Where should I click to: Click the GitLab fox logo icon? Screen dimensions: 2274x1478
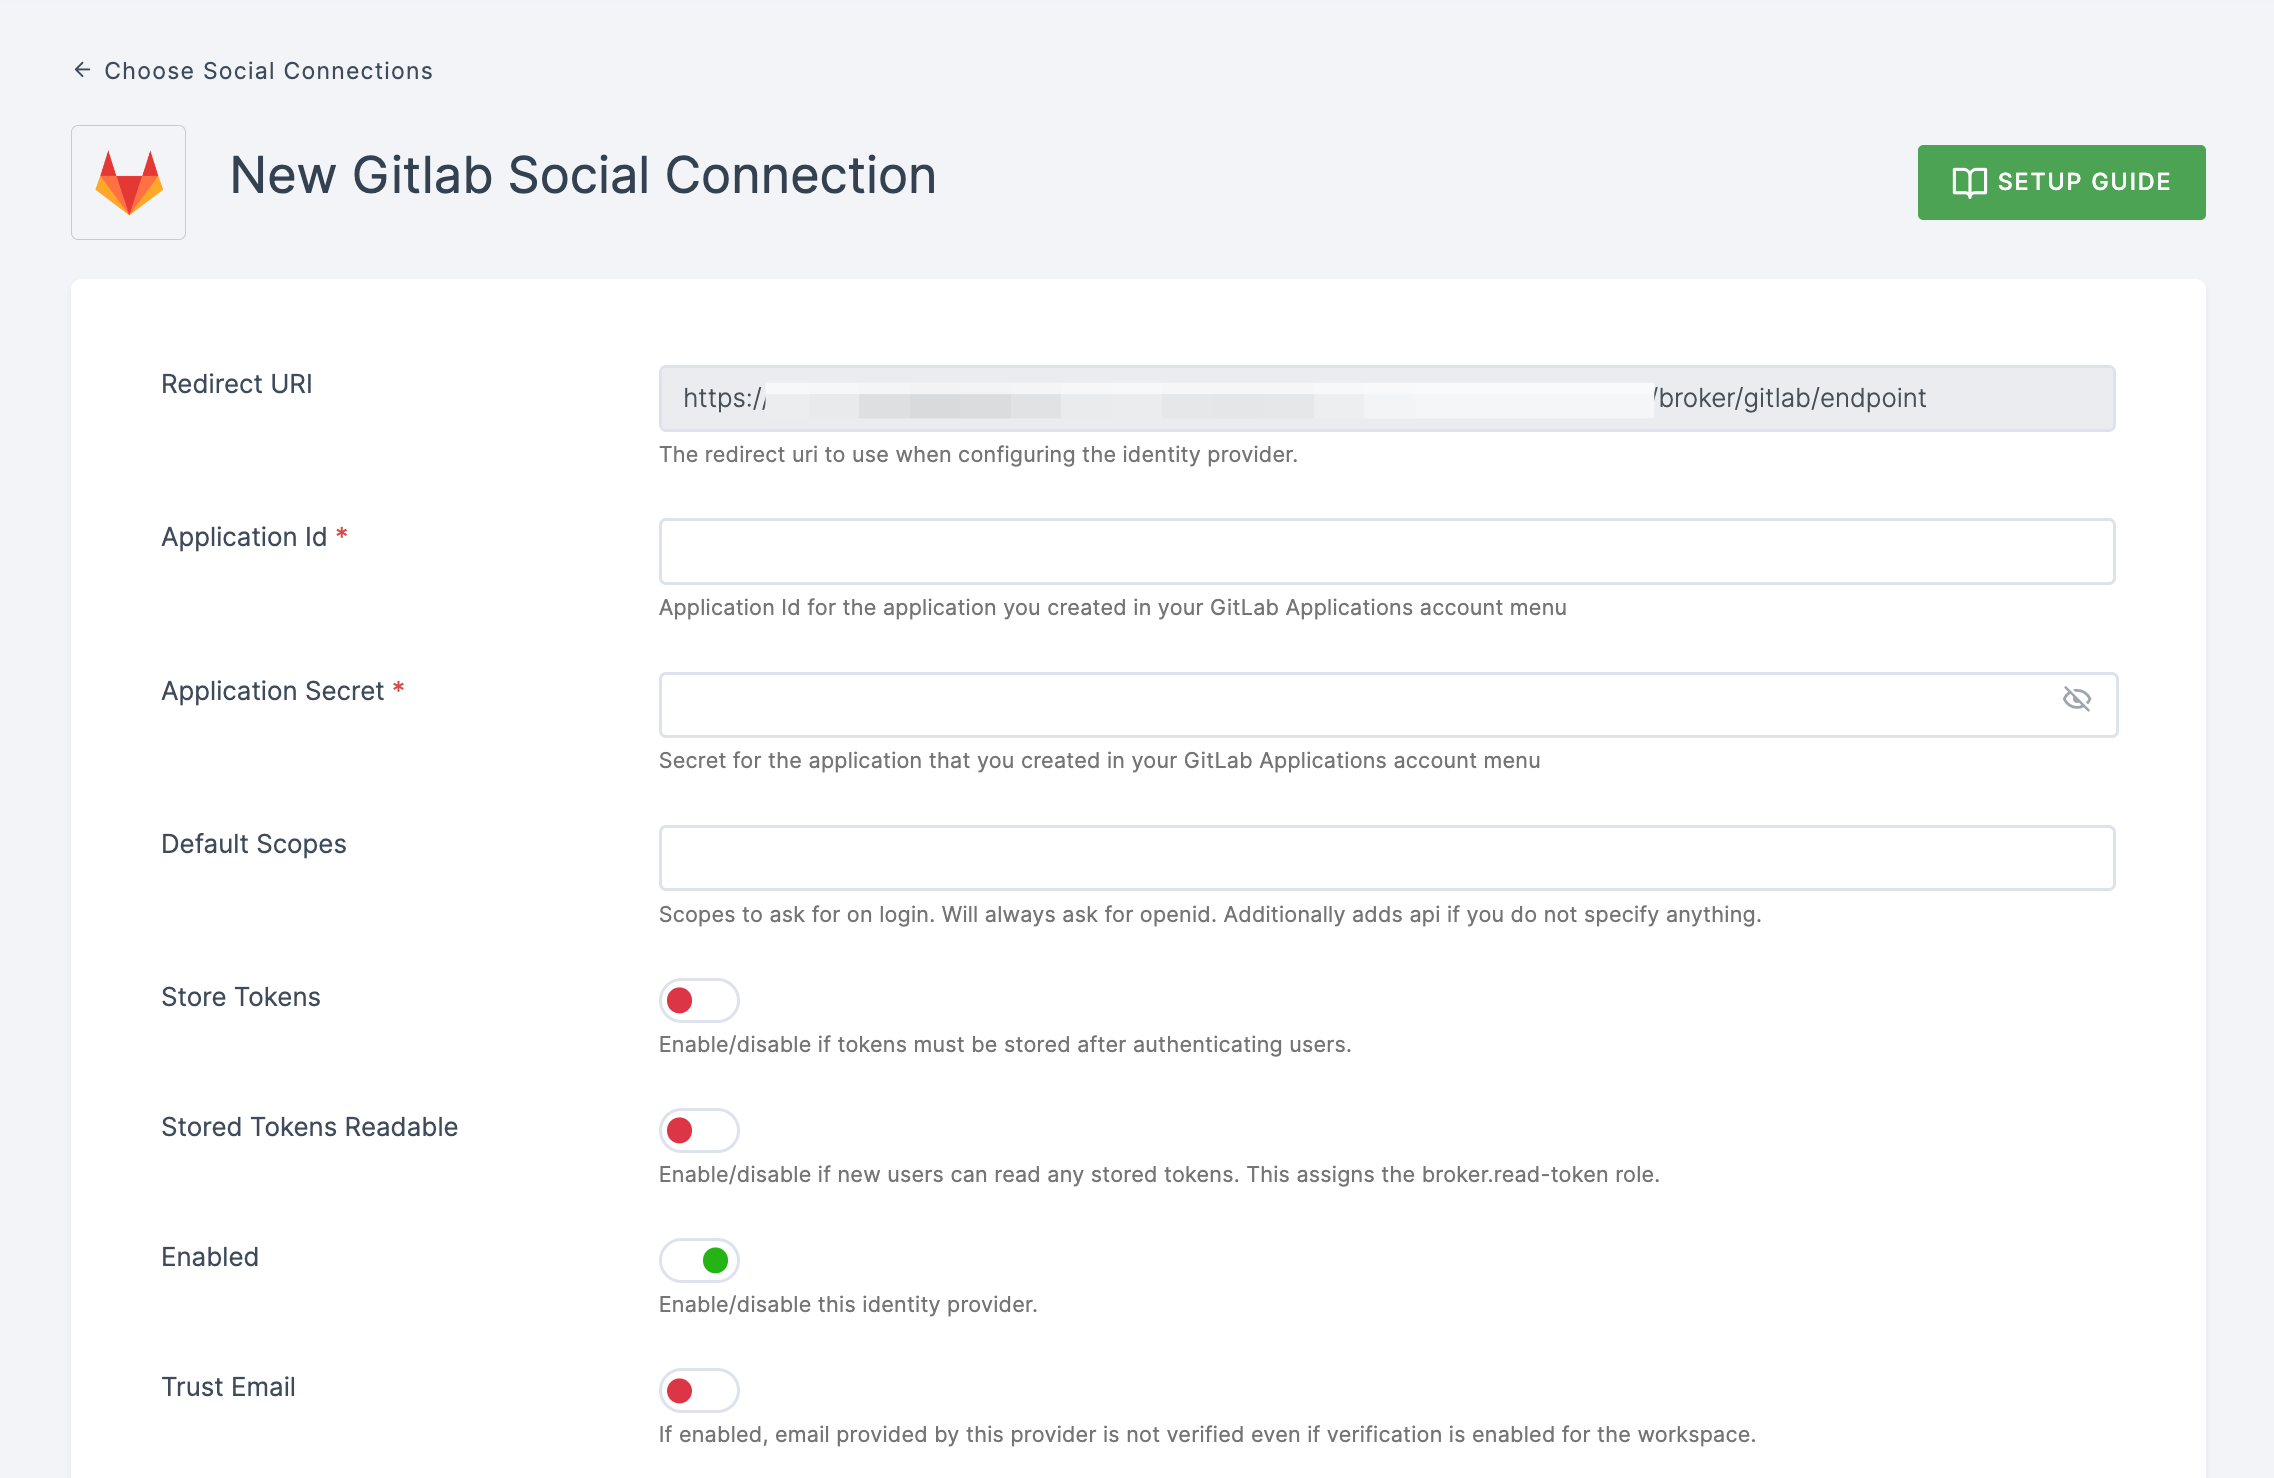tap(129, 181)
